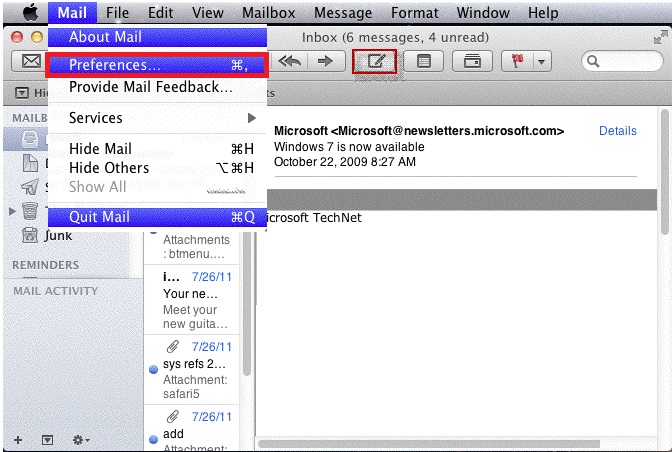Select message with "Attachments : btmenu.…" preview
672x452 pixels.
click(x=191, y=247)
